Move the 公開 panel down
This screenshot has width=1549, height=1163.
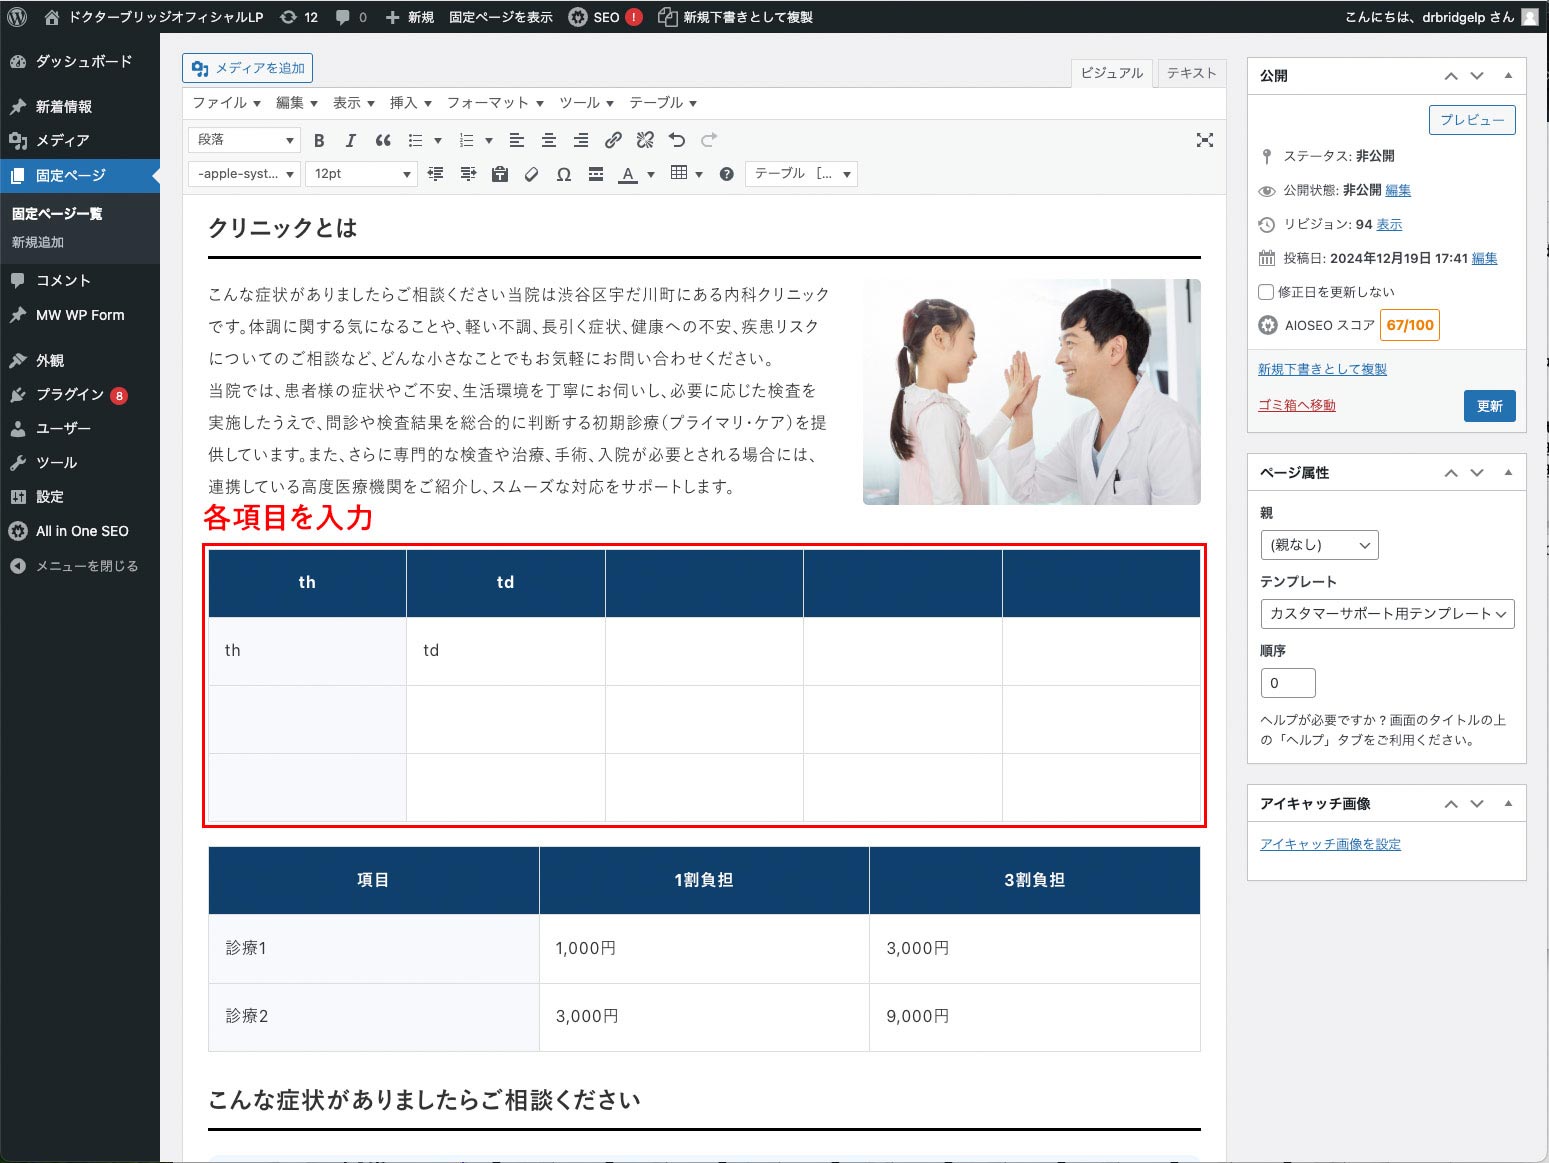click(1477, 76)
